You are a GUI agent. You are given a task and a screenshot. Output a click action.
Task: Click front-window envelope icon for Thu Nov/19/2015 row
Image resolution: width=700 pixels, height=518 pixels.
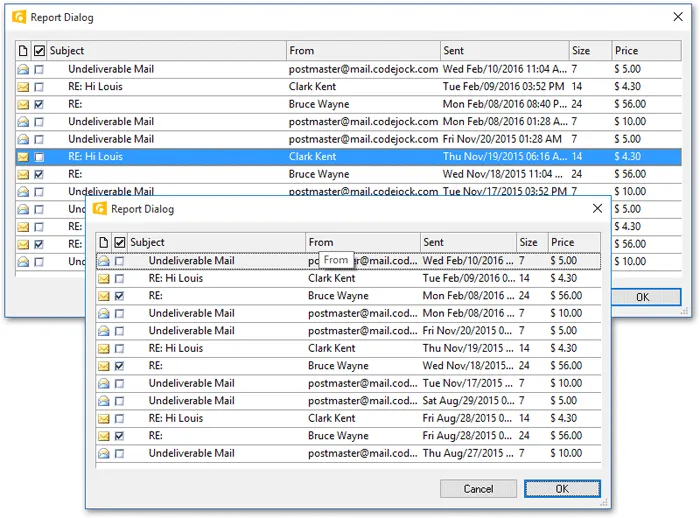click(104, 348)
